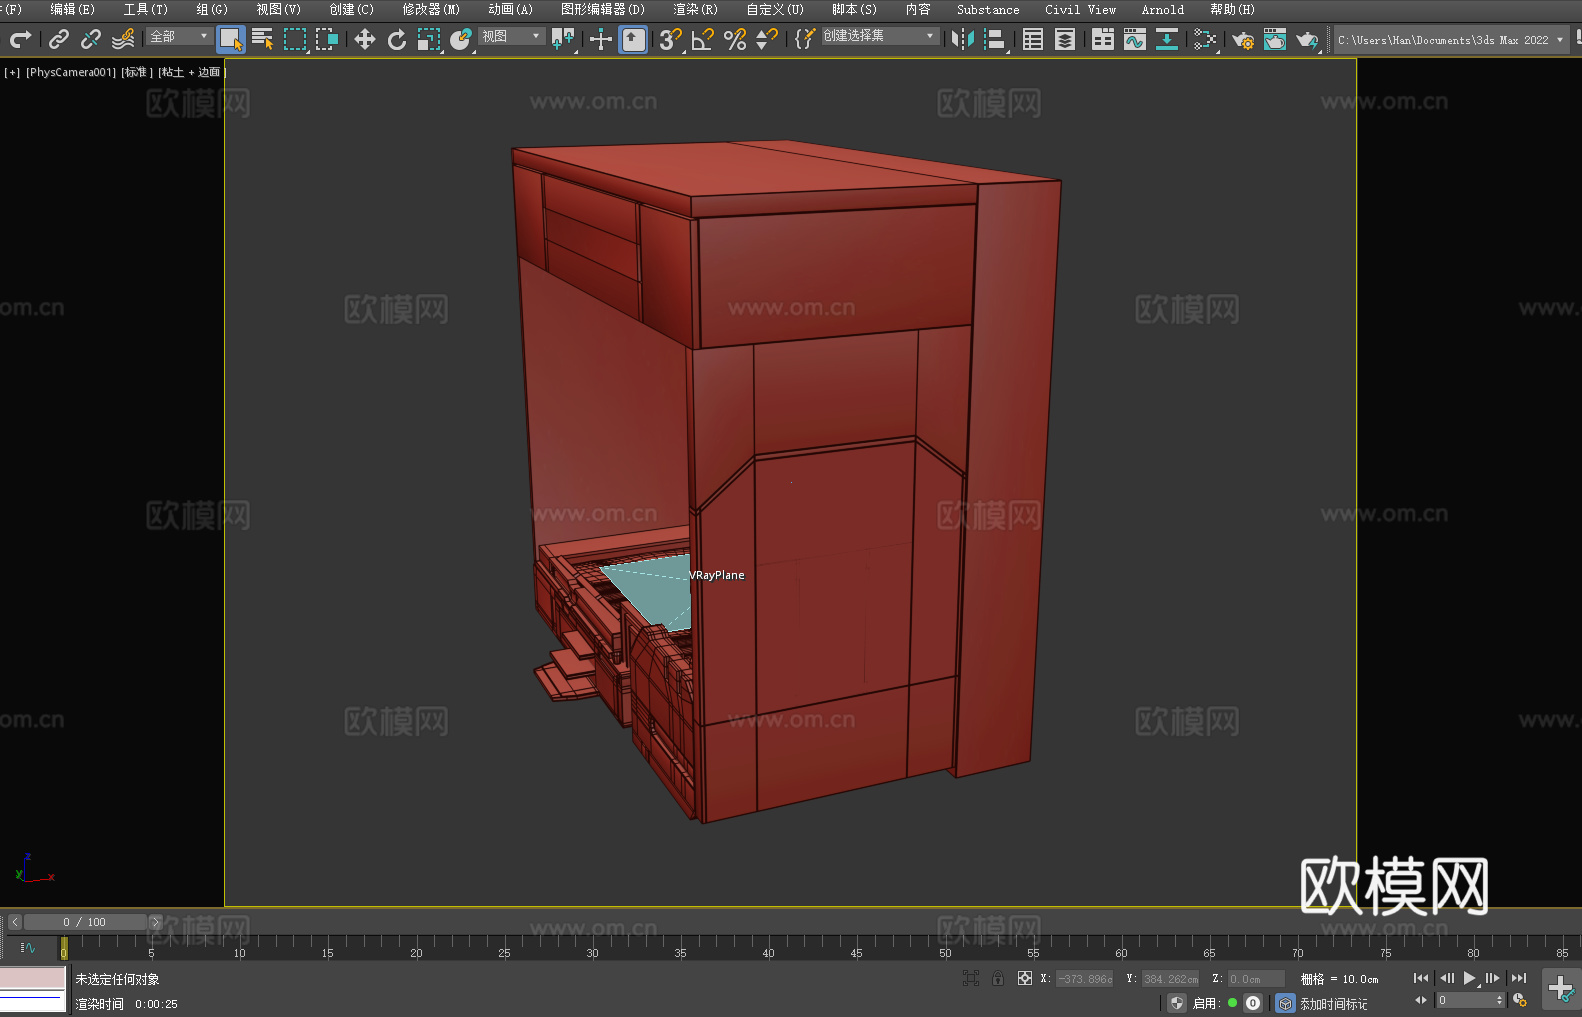Click the [粘土 + 边面] viewport label

tap(192, 72)
